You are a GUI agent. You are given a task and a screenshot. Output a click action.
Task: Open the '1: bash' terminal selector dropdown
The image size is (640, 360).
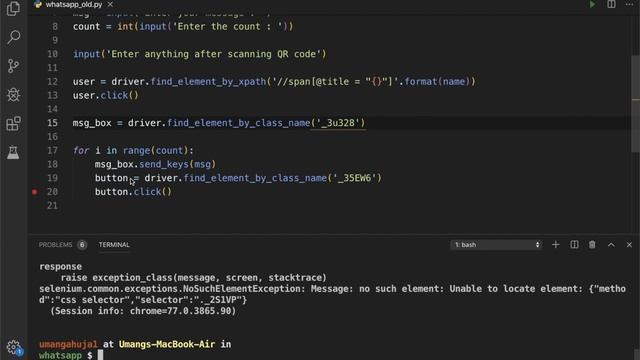click(496, 245)
